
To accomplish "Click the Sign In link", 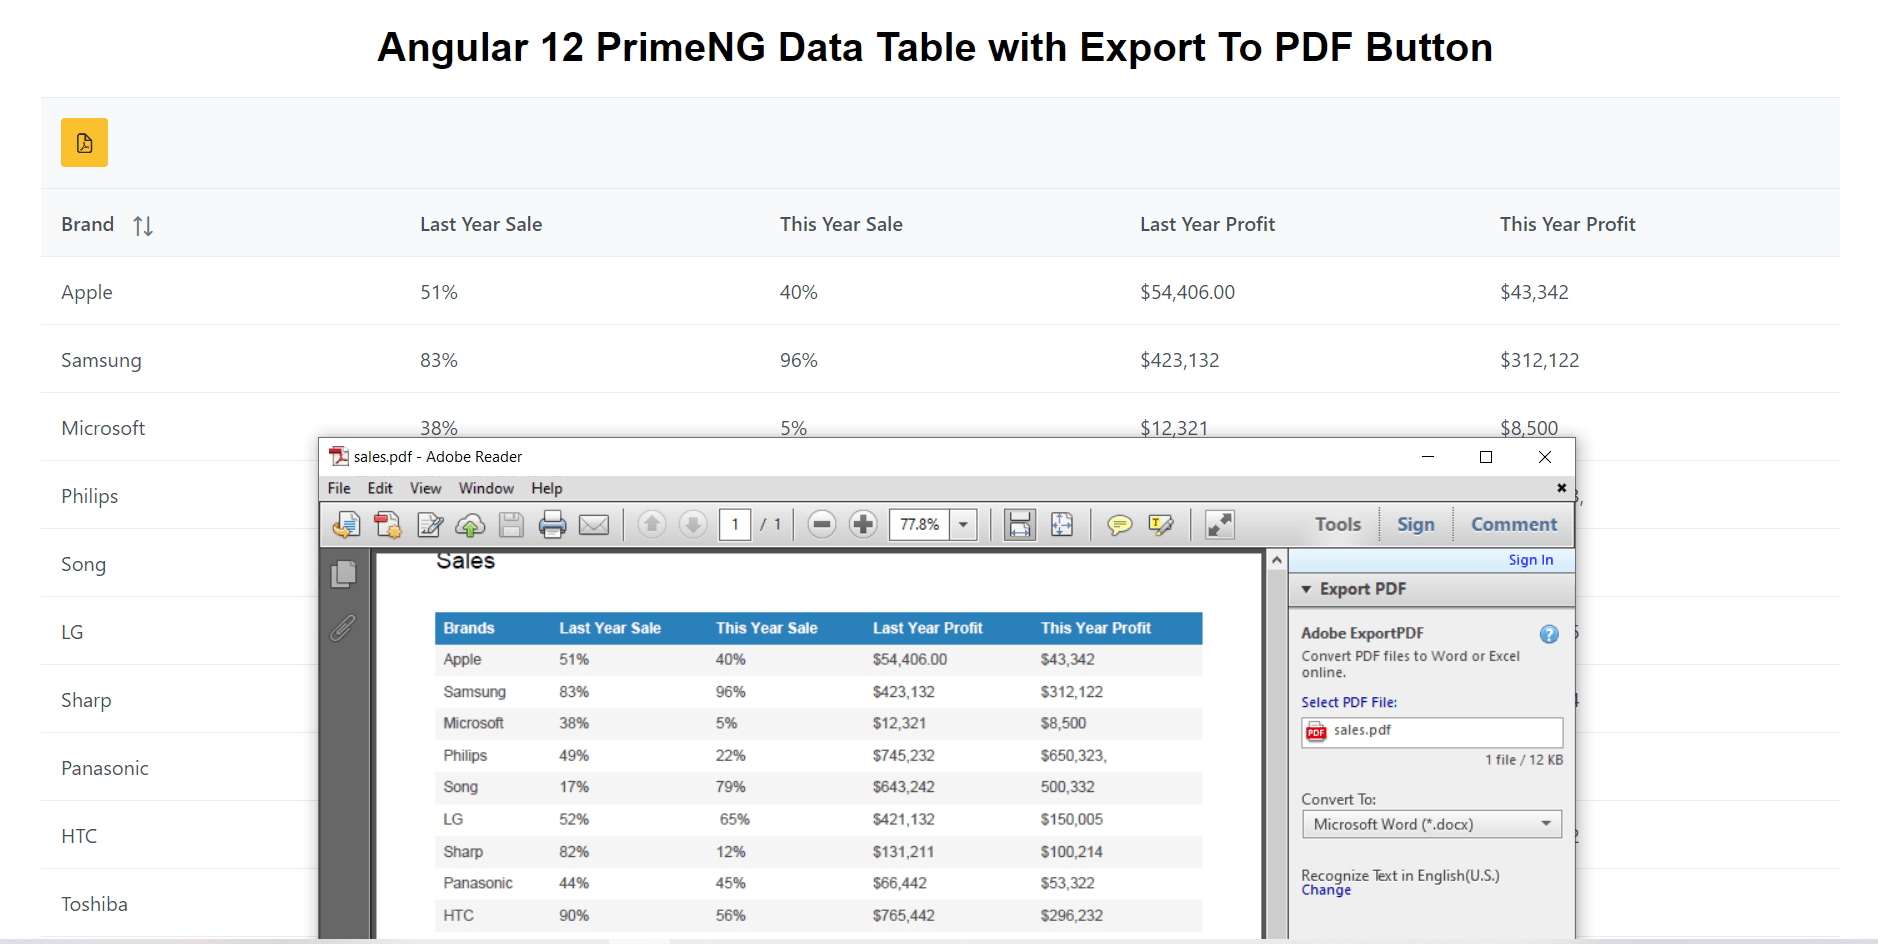I will 1530,559.
